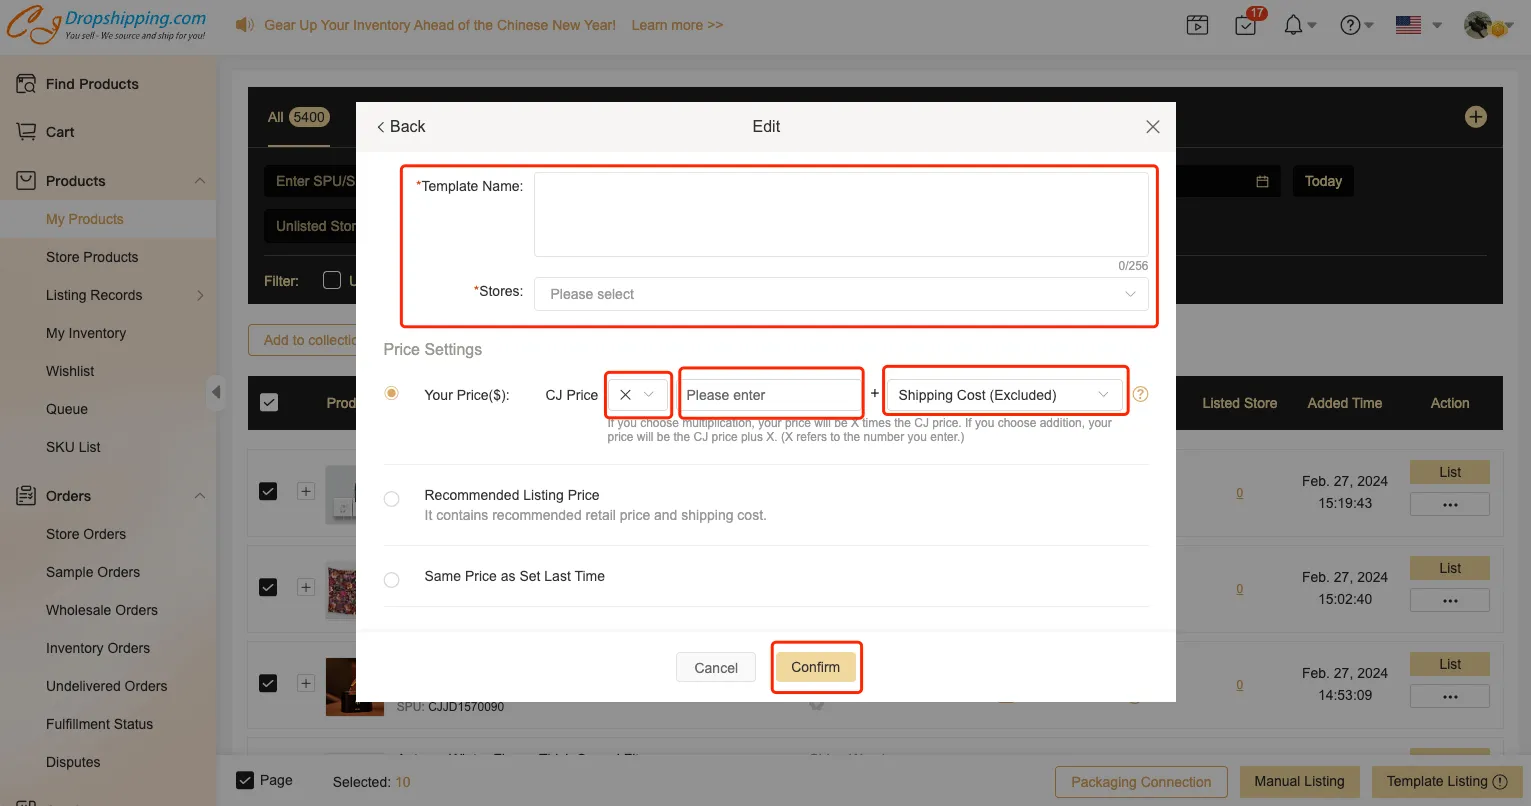Open the help question mark icon in header
The image size is (1531, 806).
[x=1350, y=25]
